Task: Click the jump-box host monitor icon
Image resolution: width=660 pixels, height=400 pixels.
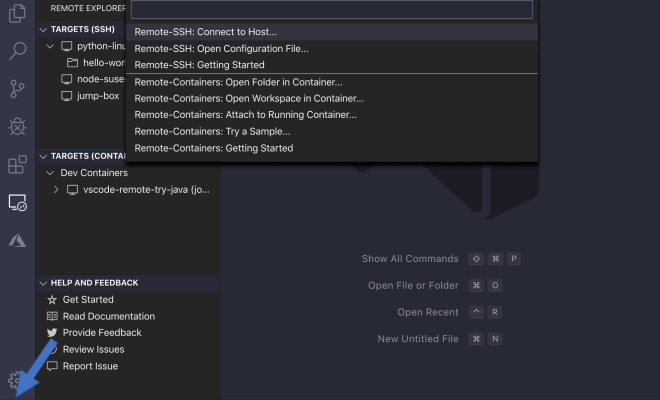Action: click(67, 96)
